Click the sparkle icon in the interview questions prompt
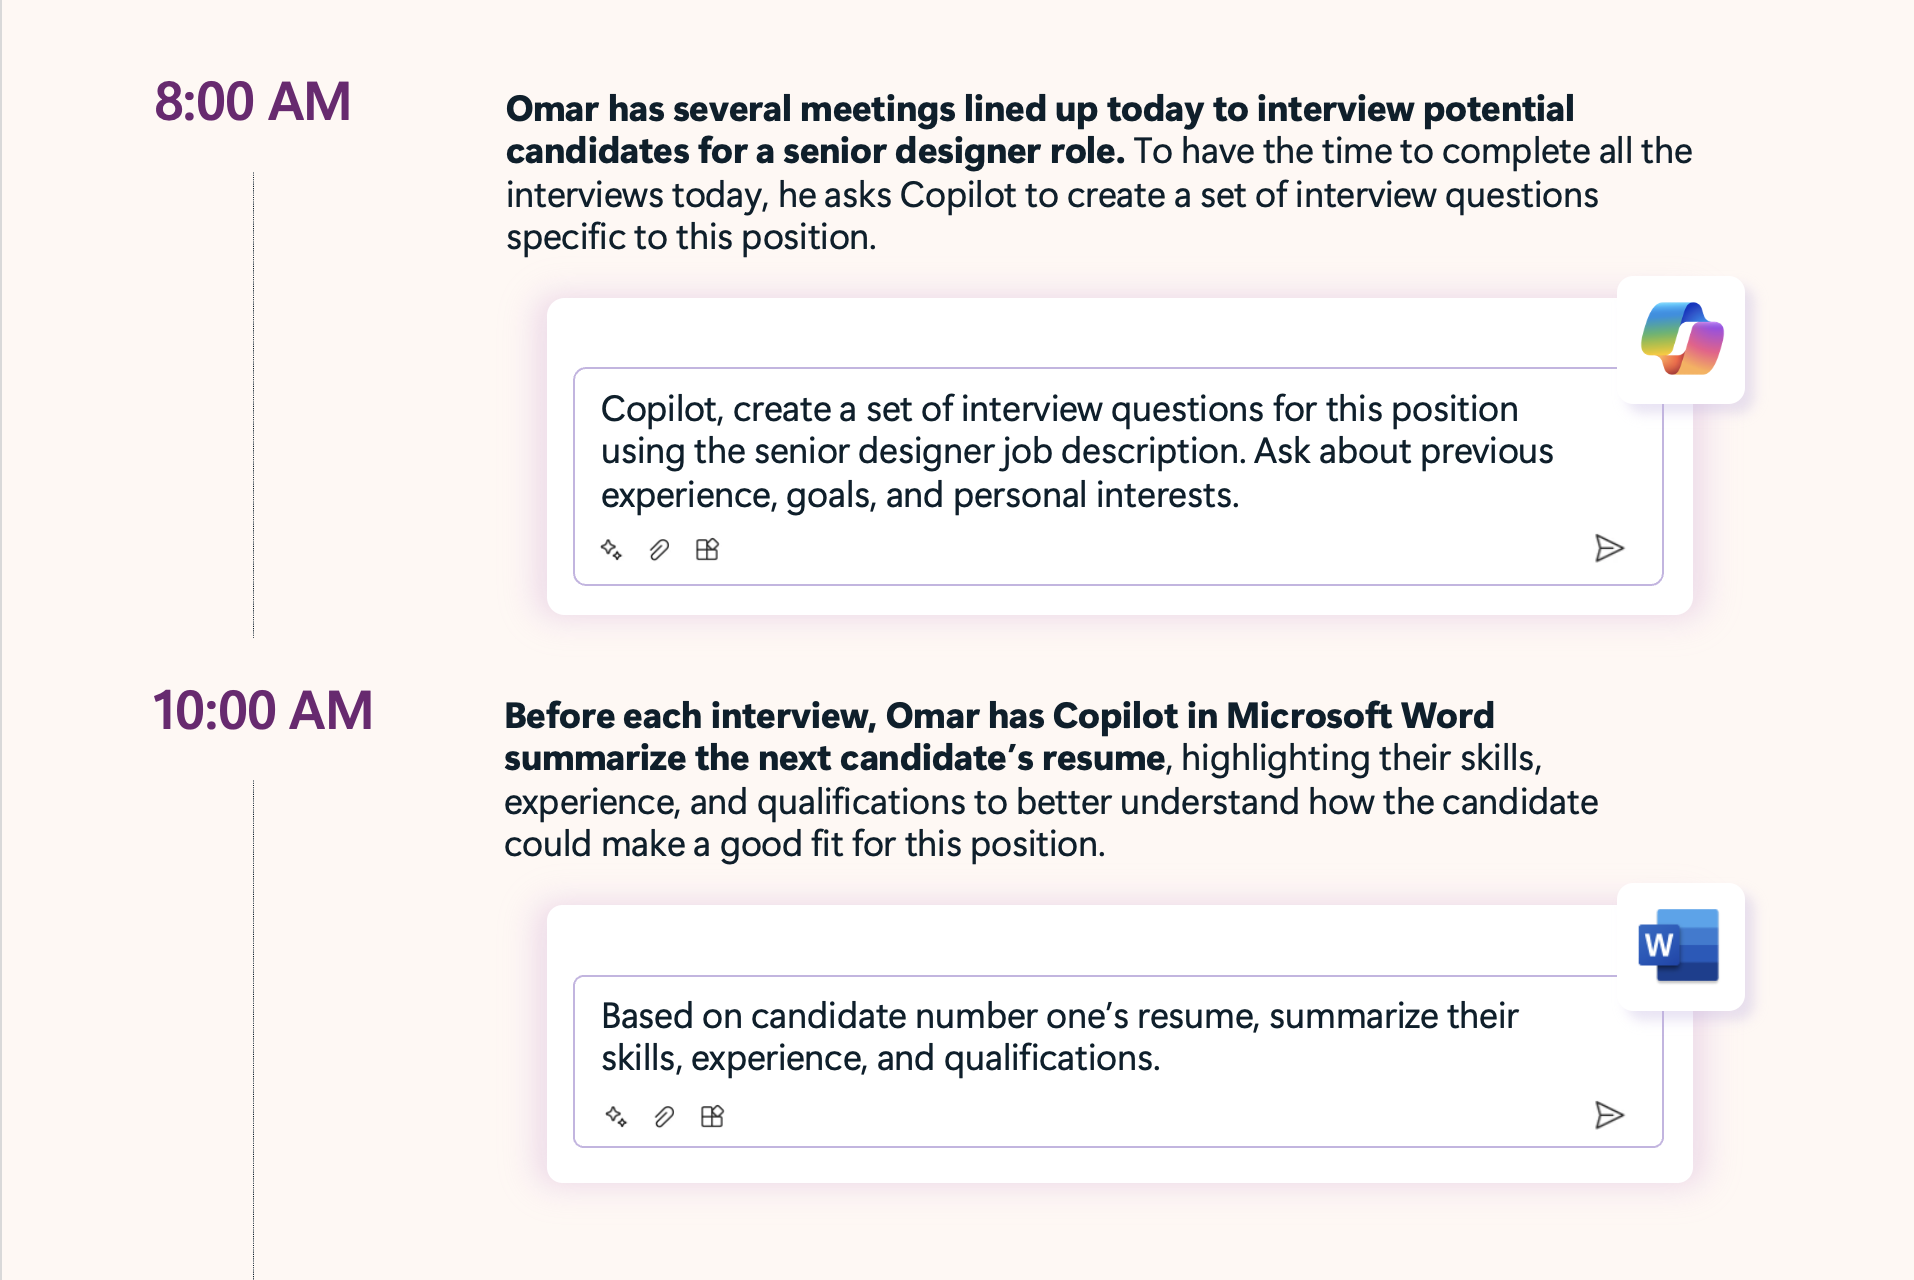Viewport: 1914px width, 1280px height. (x=611, y=549)
